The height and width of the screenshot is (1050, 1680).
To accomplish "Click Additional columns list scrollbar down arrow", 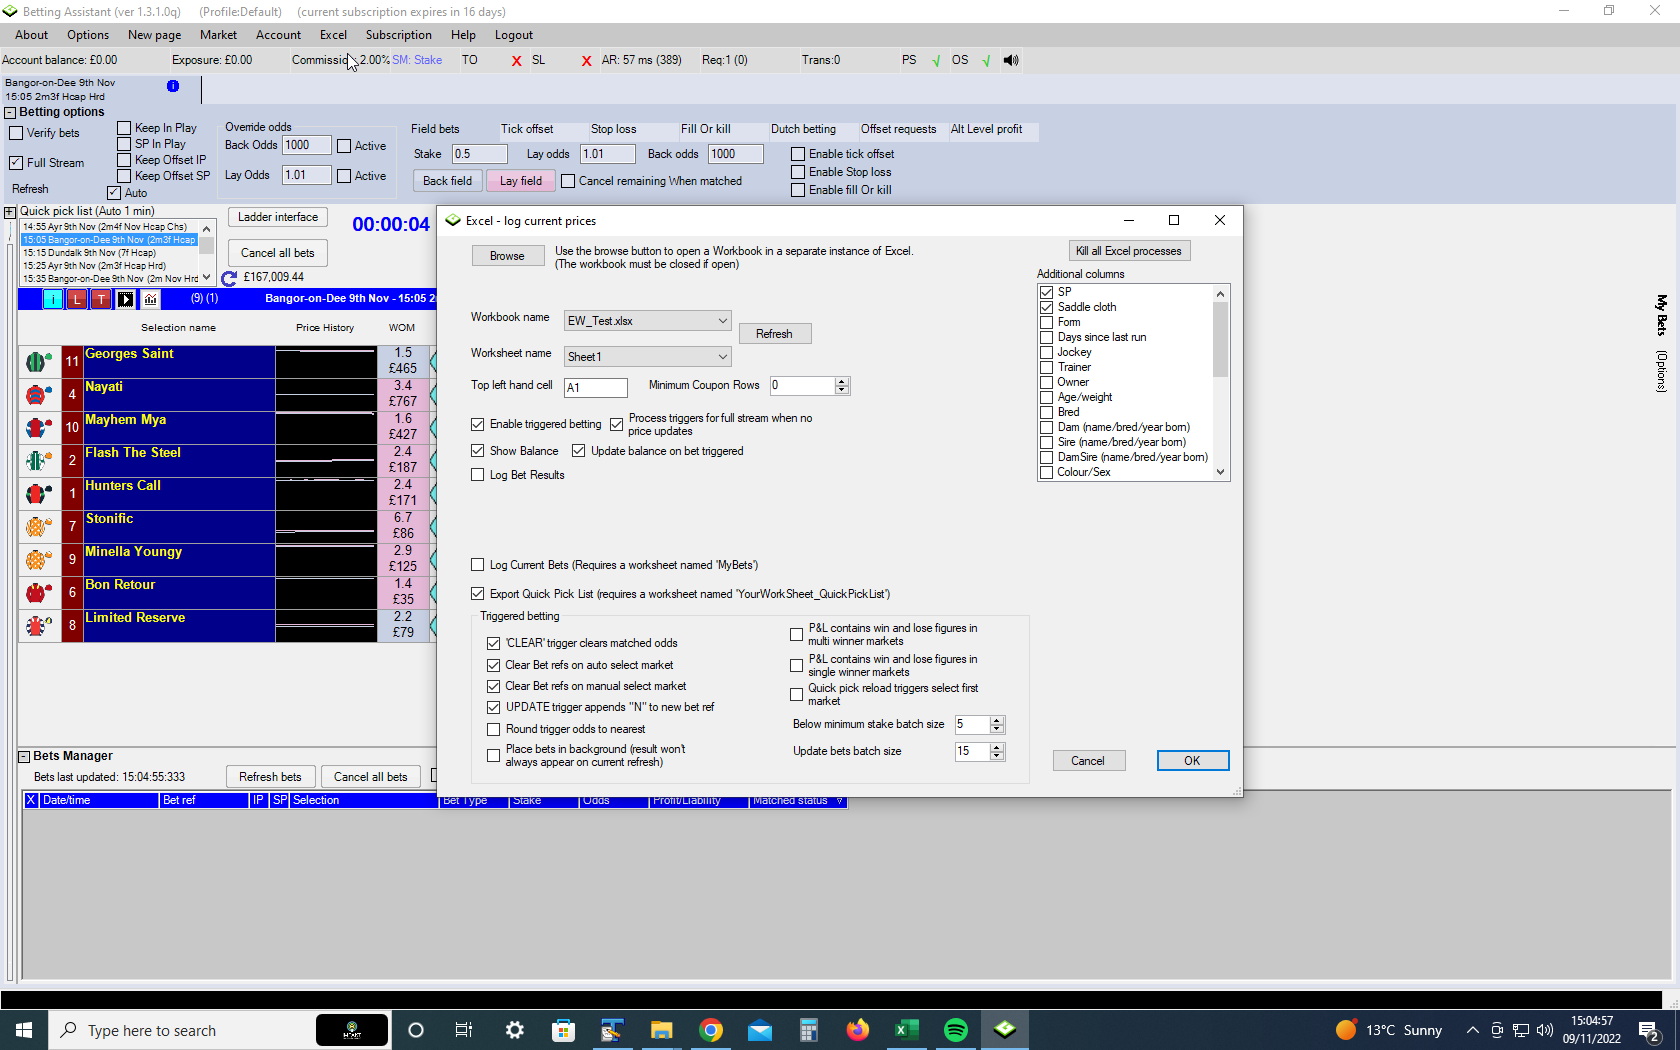I will coord(1220,472).
